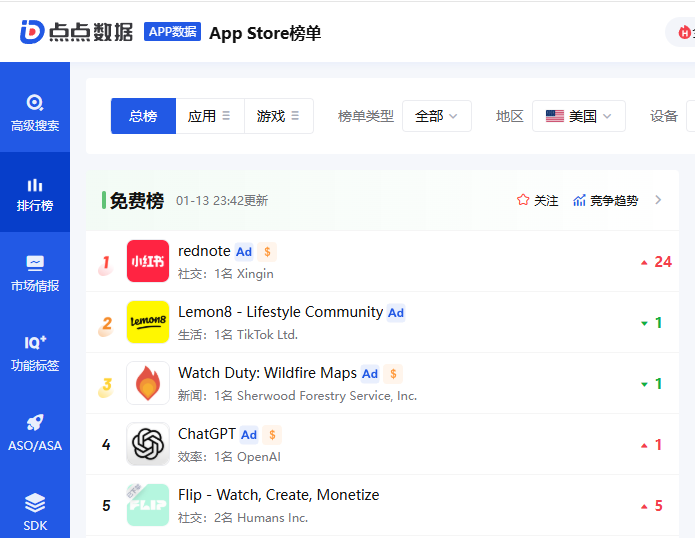Click the APP数据 badge in header

[x=173, y=32]
